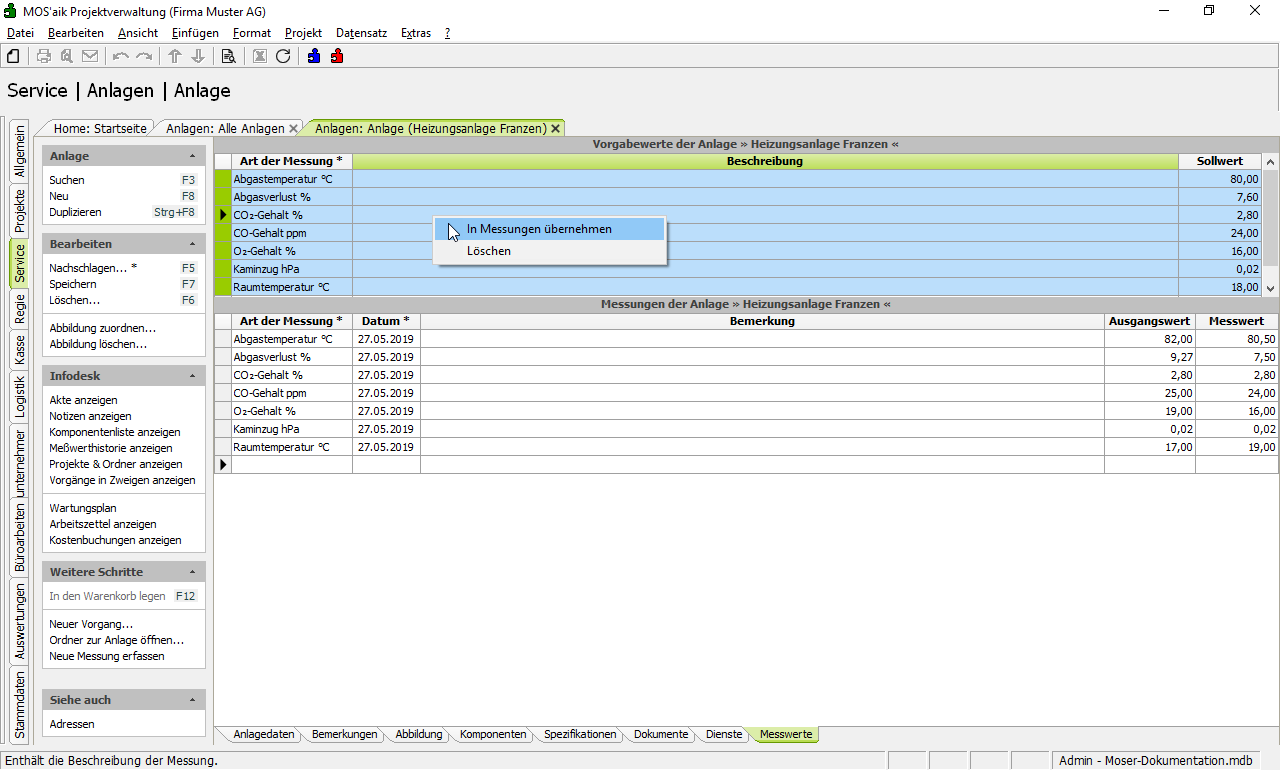Click the document search icon in toolbar
Screen dimensions: 1280x770
coord(228,56)
